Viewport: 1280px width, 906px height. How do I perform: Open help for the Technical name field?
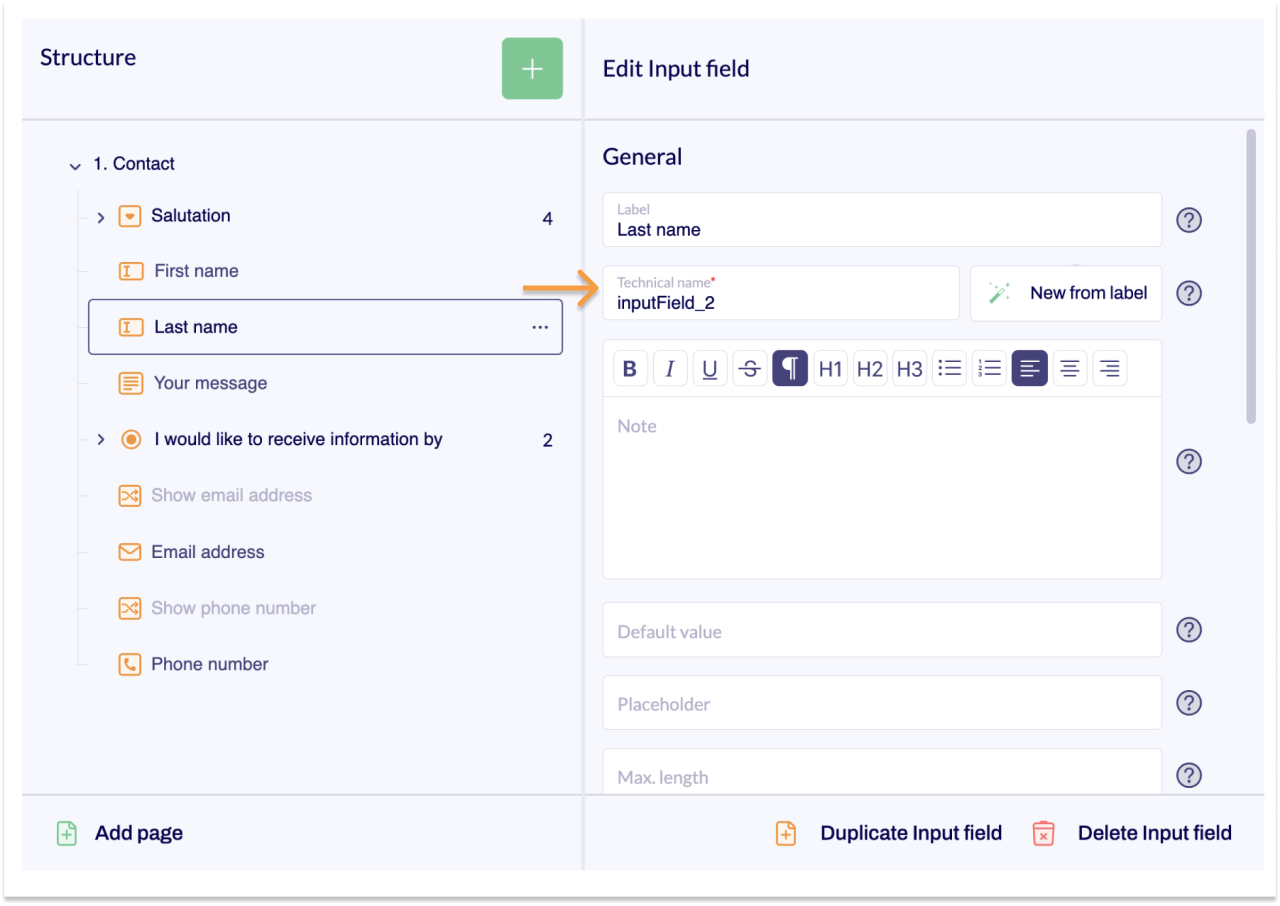pos(1188,293)
